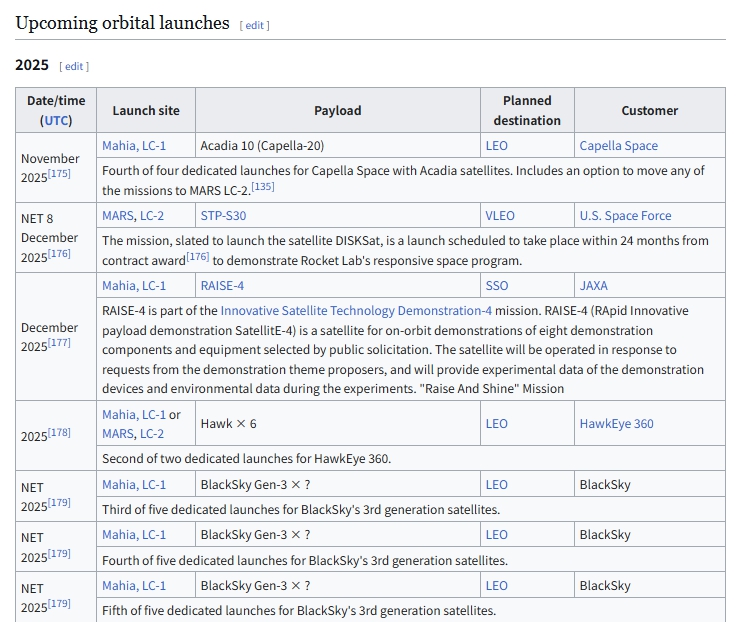Open citation [177] next to December 2025
Image resolution: width=740 pixels, height=622 pixels.
pos(59,343)
